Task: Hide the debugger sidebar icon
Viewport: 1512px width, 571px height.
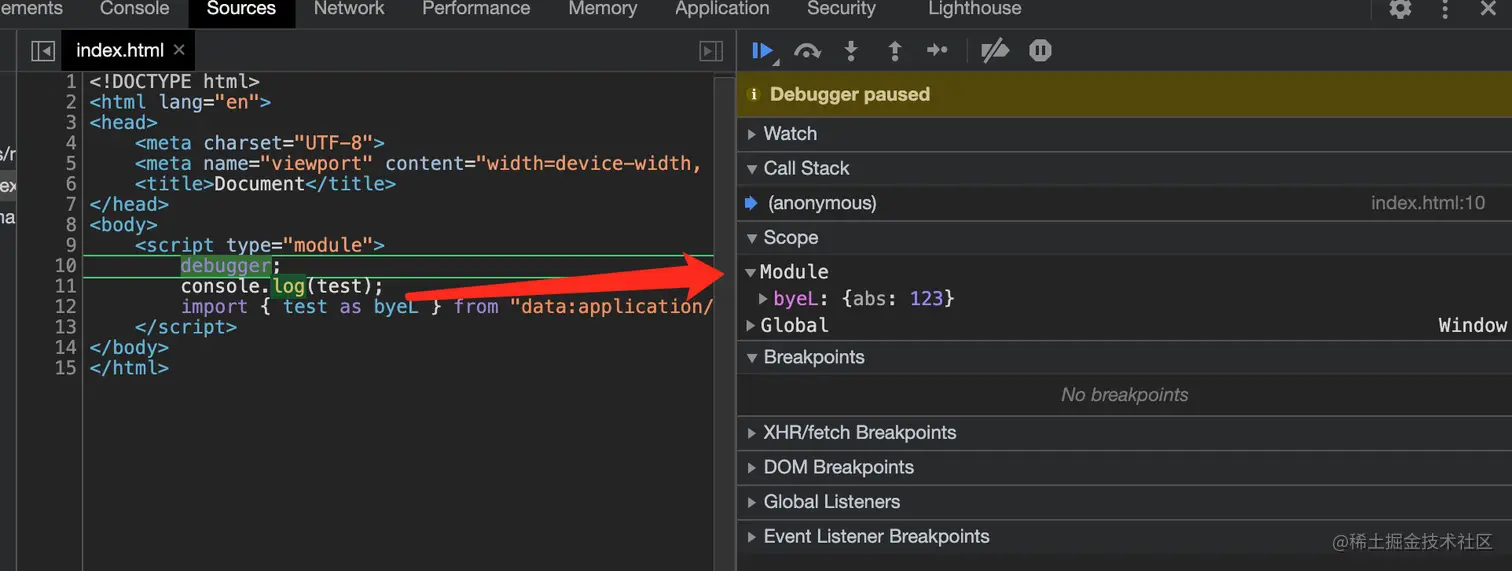Action: [x=711, y=50]
